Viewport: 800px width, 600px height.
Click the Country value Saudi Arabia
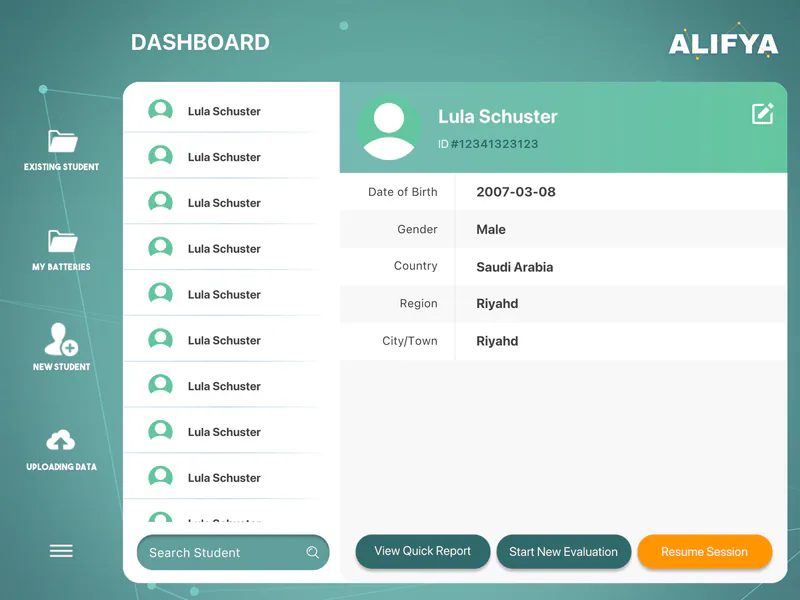(514, 267)
